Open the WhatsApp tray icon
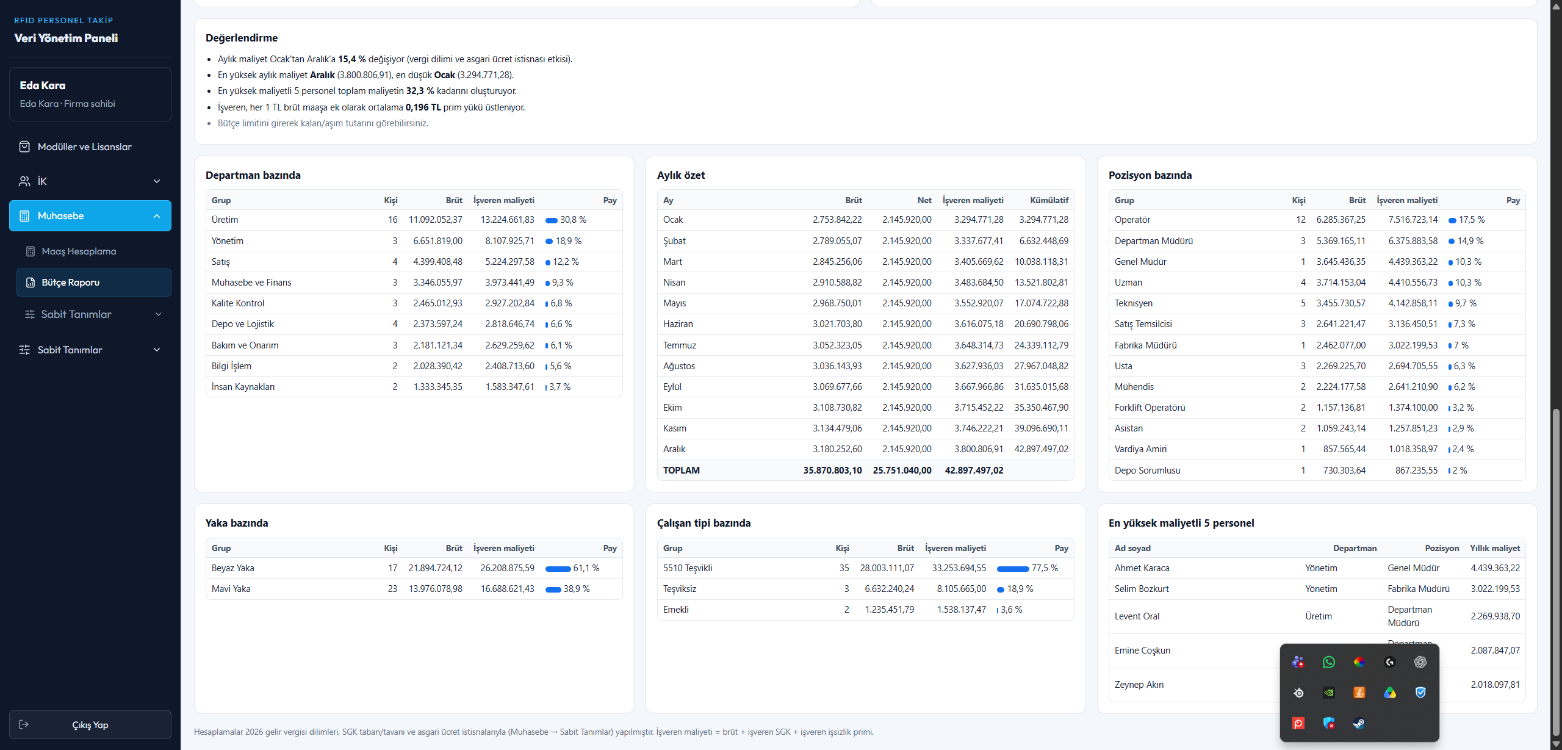This screenshot has width=1562, height=750. point(1328,662)
